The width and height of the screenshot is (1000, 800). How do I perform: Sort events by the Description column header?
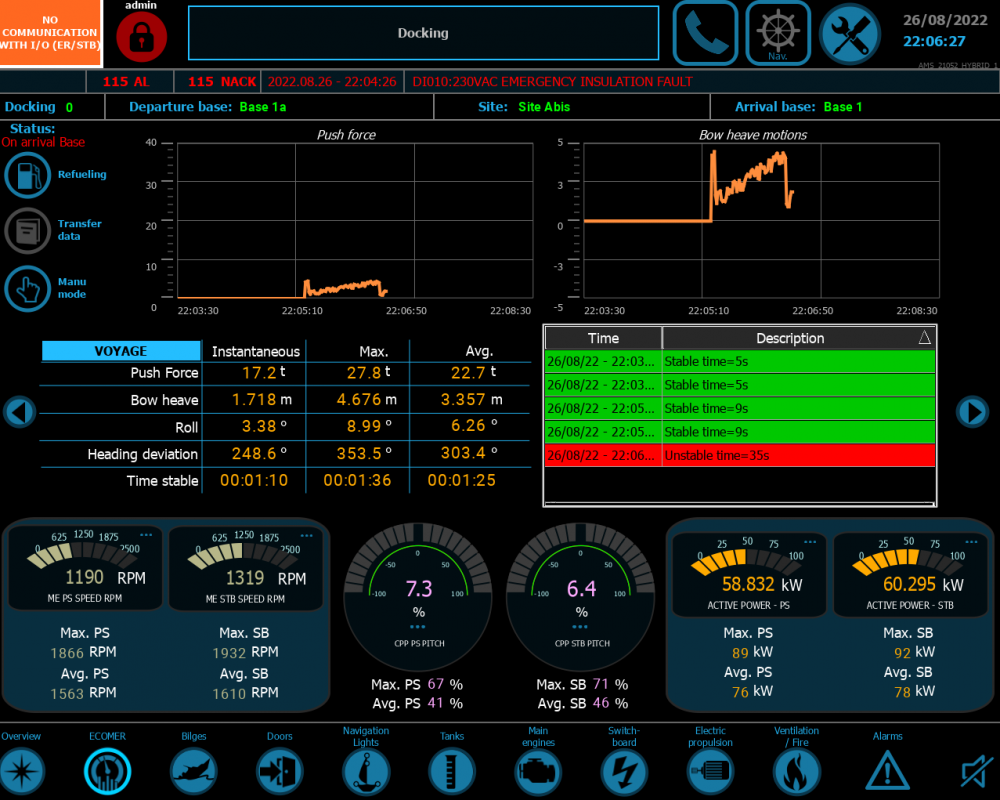(790, 338)
